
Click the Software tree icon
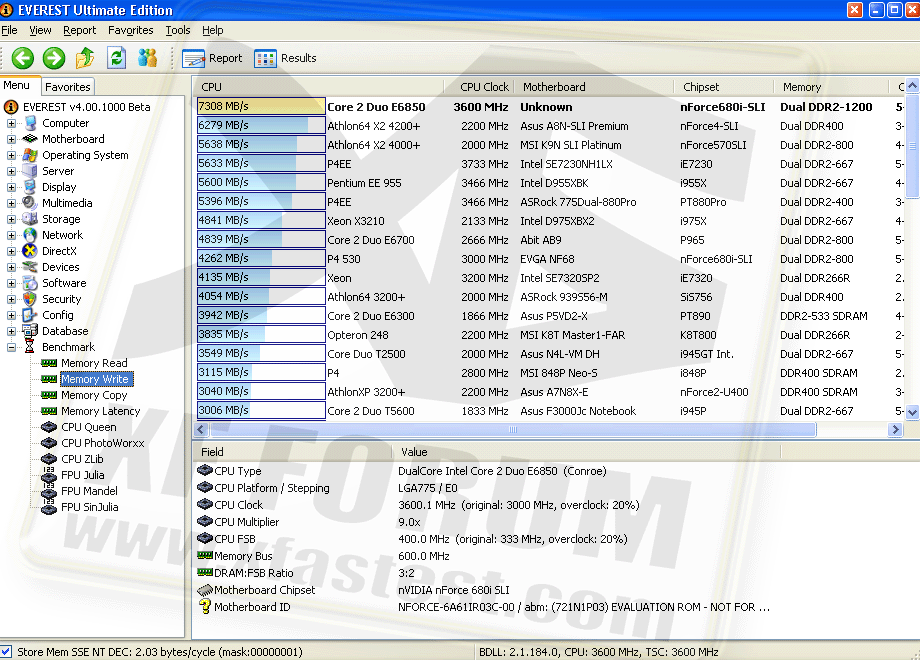(30, 283)
